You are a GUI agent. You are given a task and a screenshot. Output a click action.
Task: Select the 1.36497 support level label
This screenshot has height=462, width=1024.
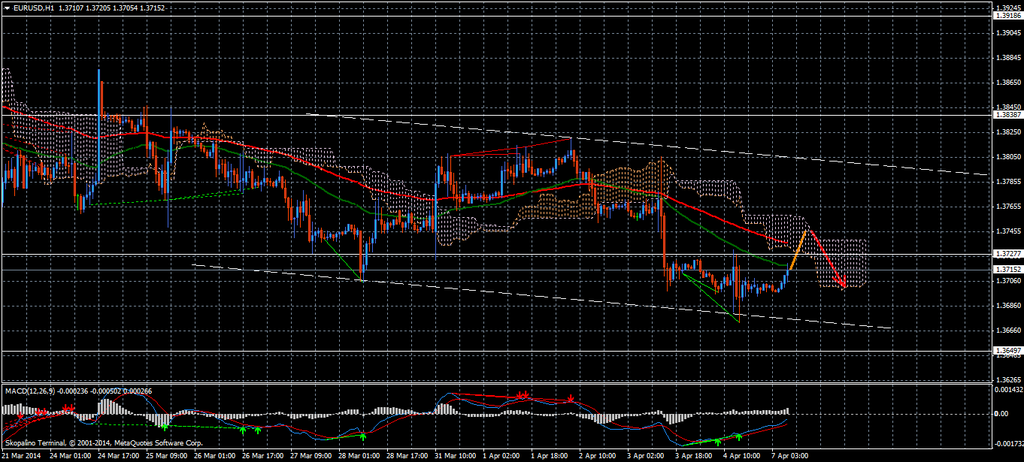1007,351
